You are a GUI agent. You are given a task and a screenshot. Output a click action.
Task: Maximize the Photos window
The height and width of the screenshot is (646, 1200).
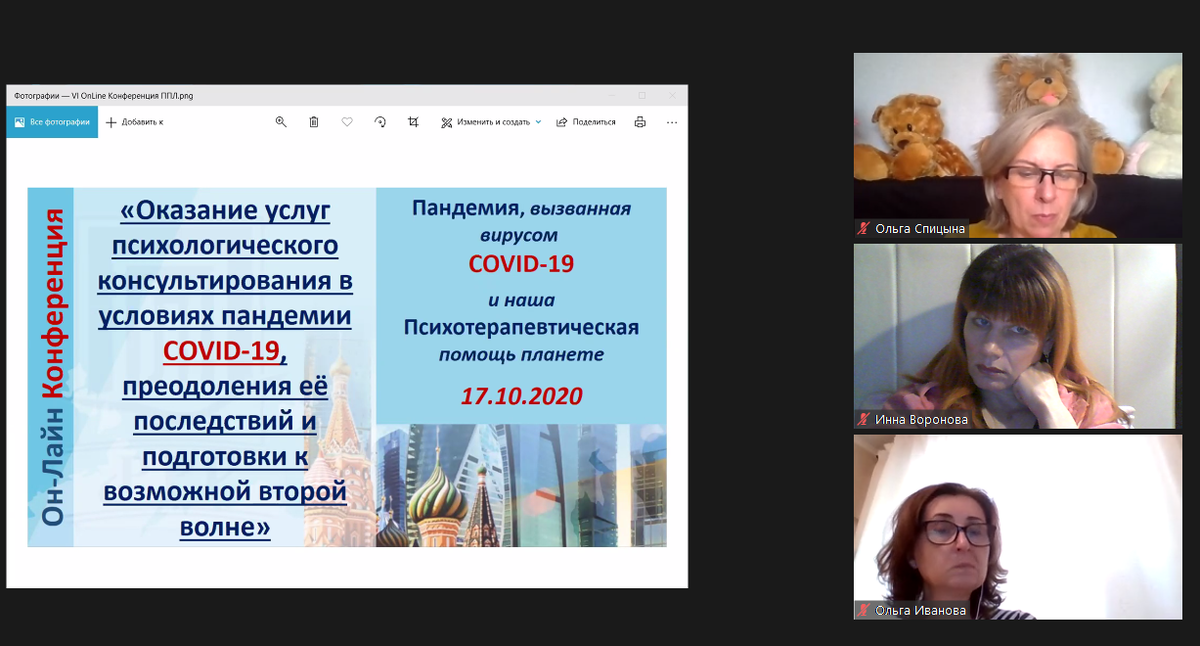[642, 96]
